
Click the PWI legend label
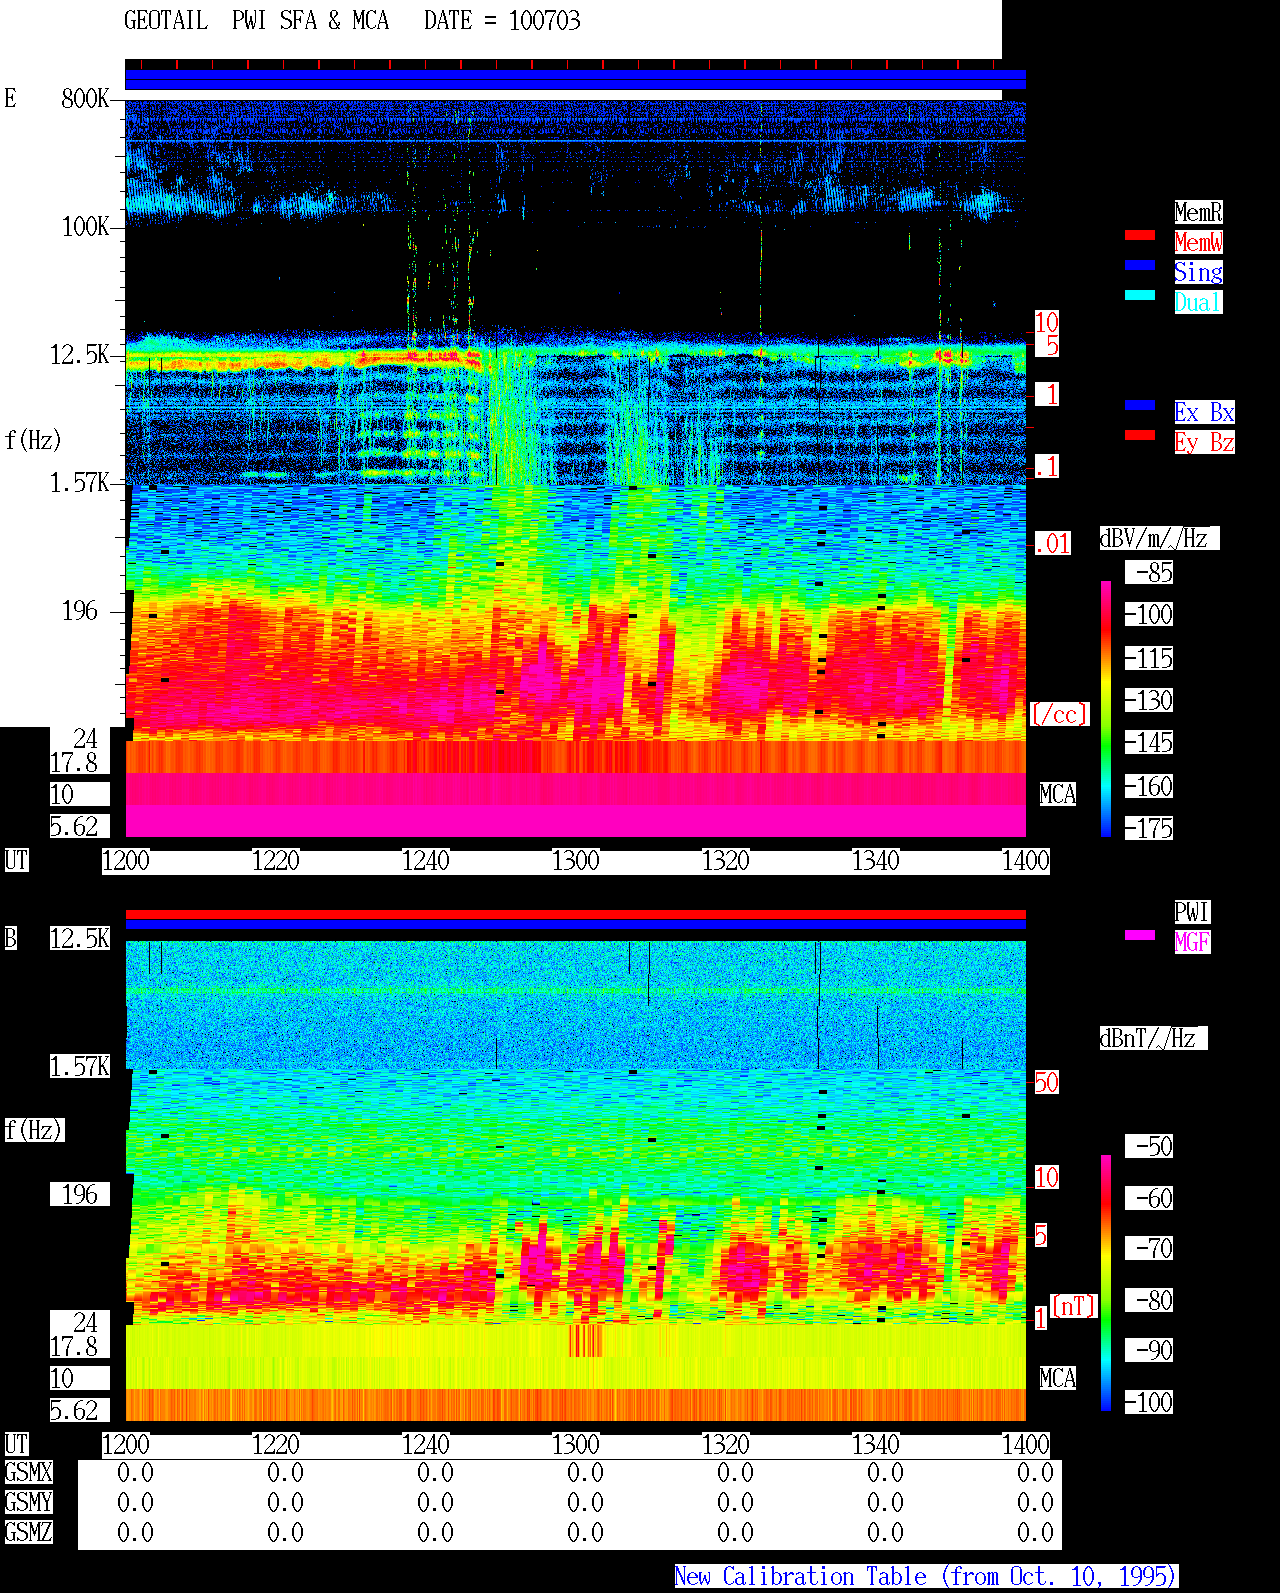1192,912
